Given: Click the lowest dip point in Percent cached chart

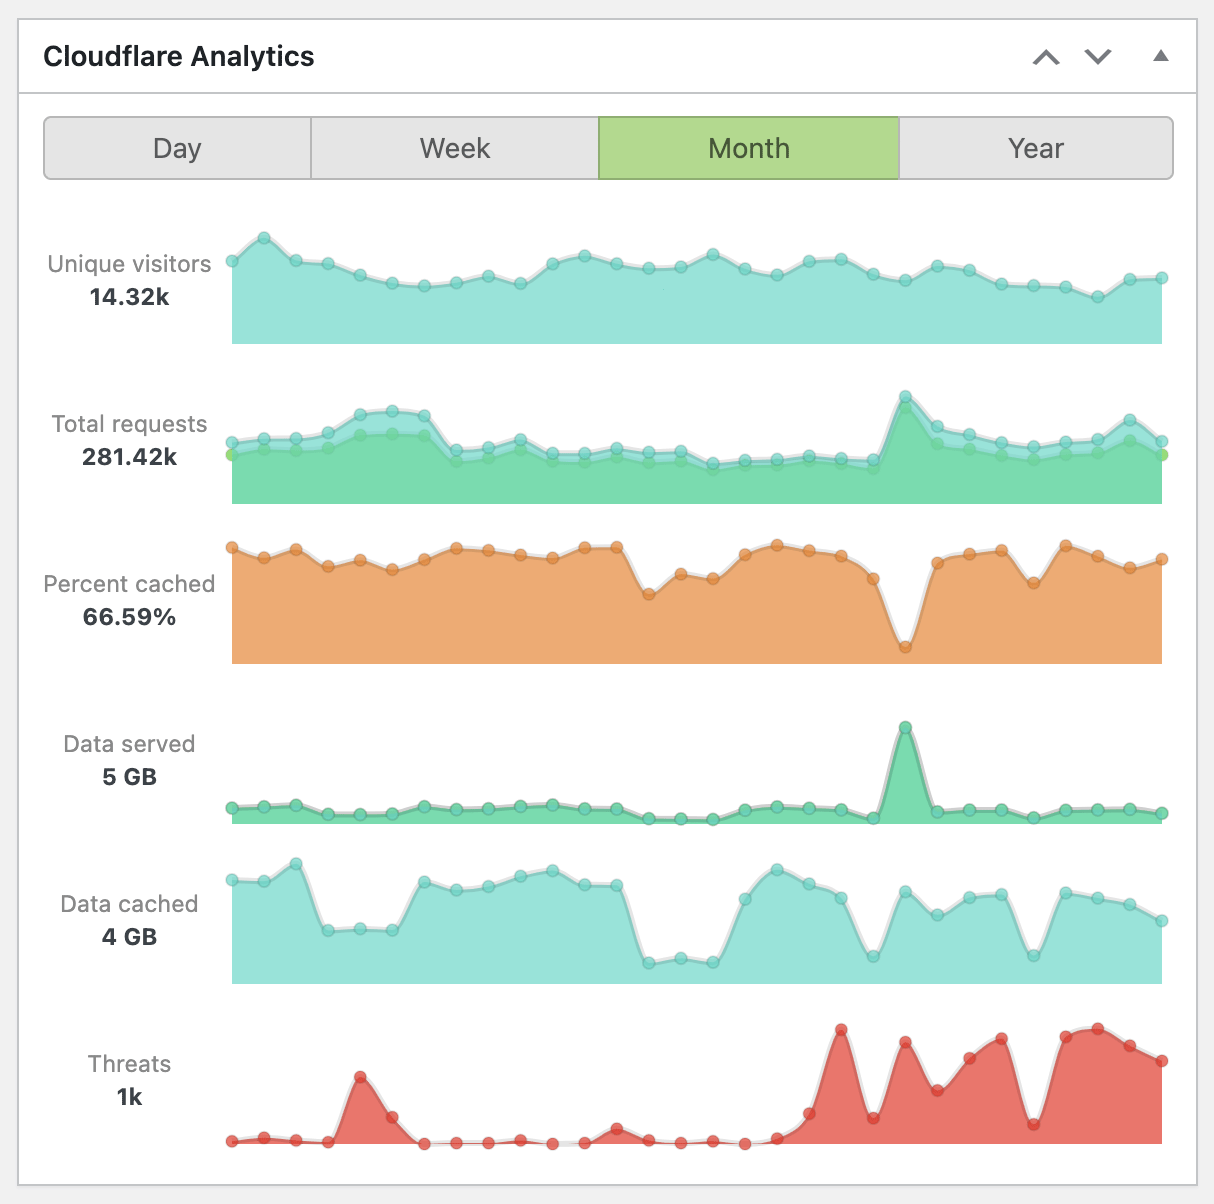Looking at the screenshot, I should [905, 647].
